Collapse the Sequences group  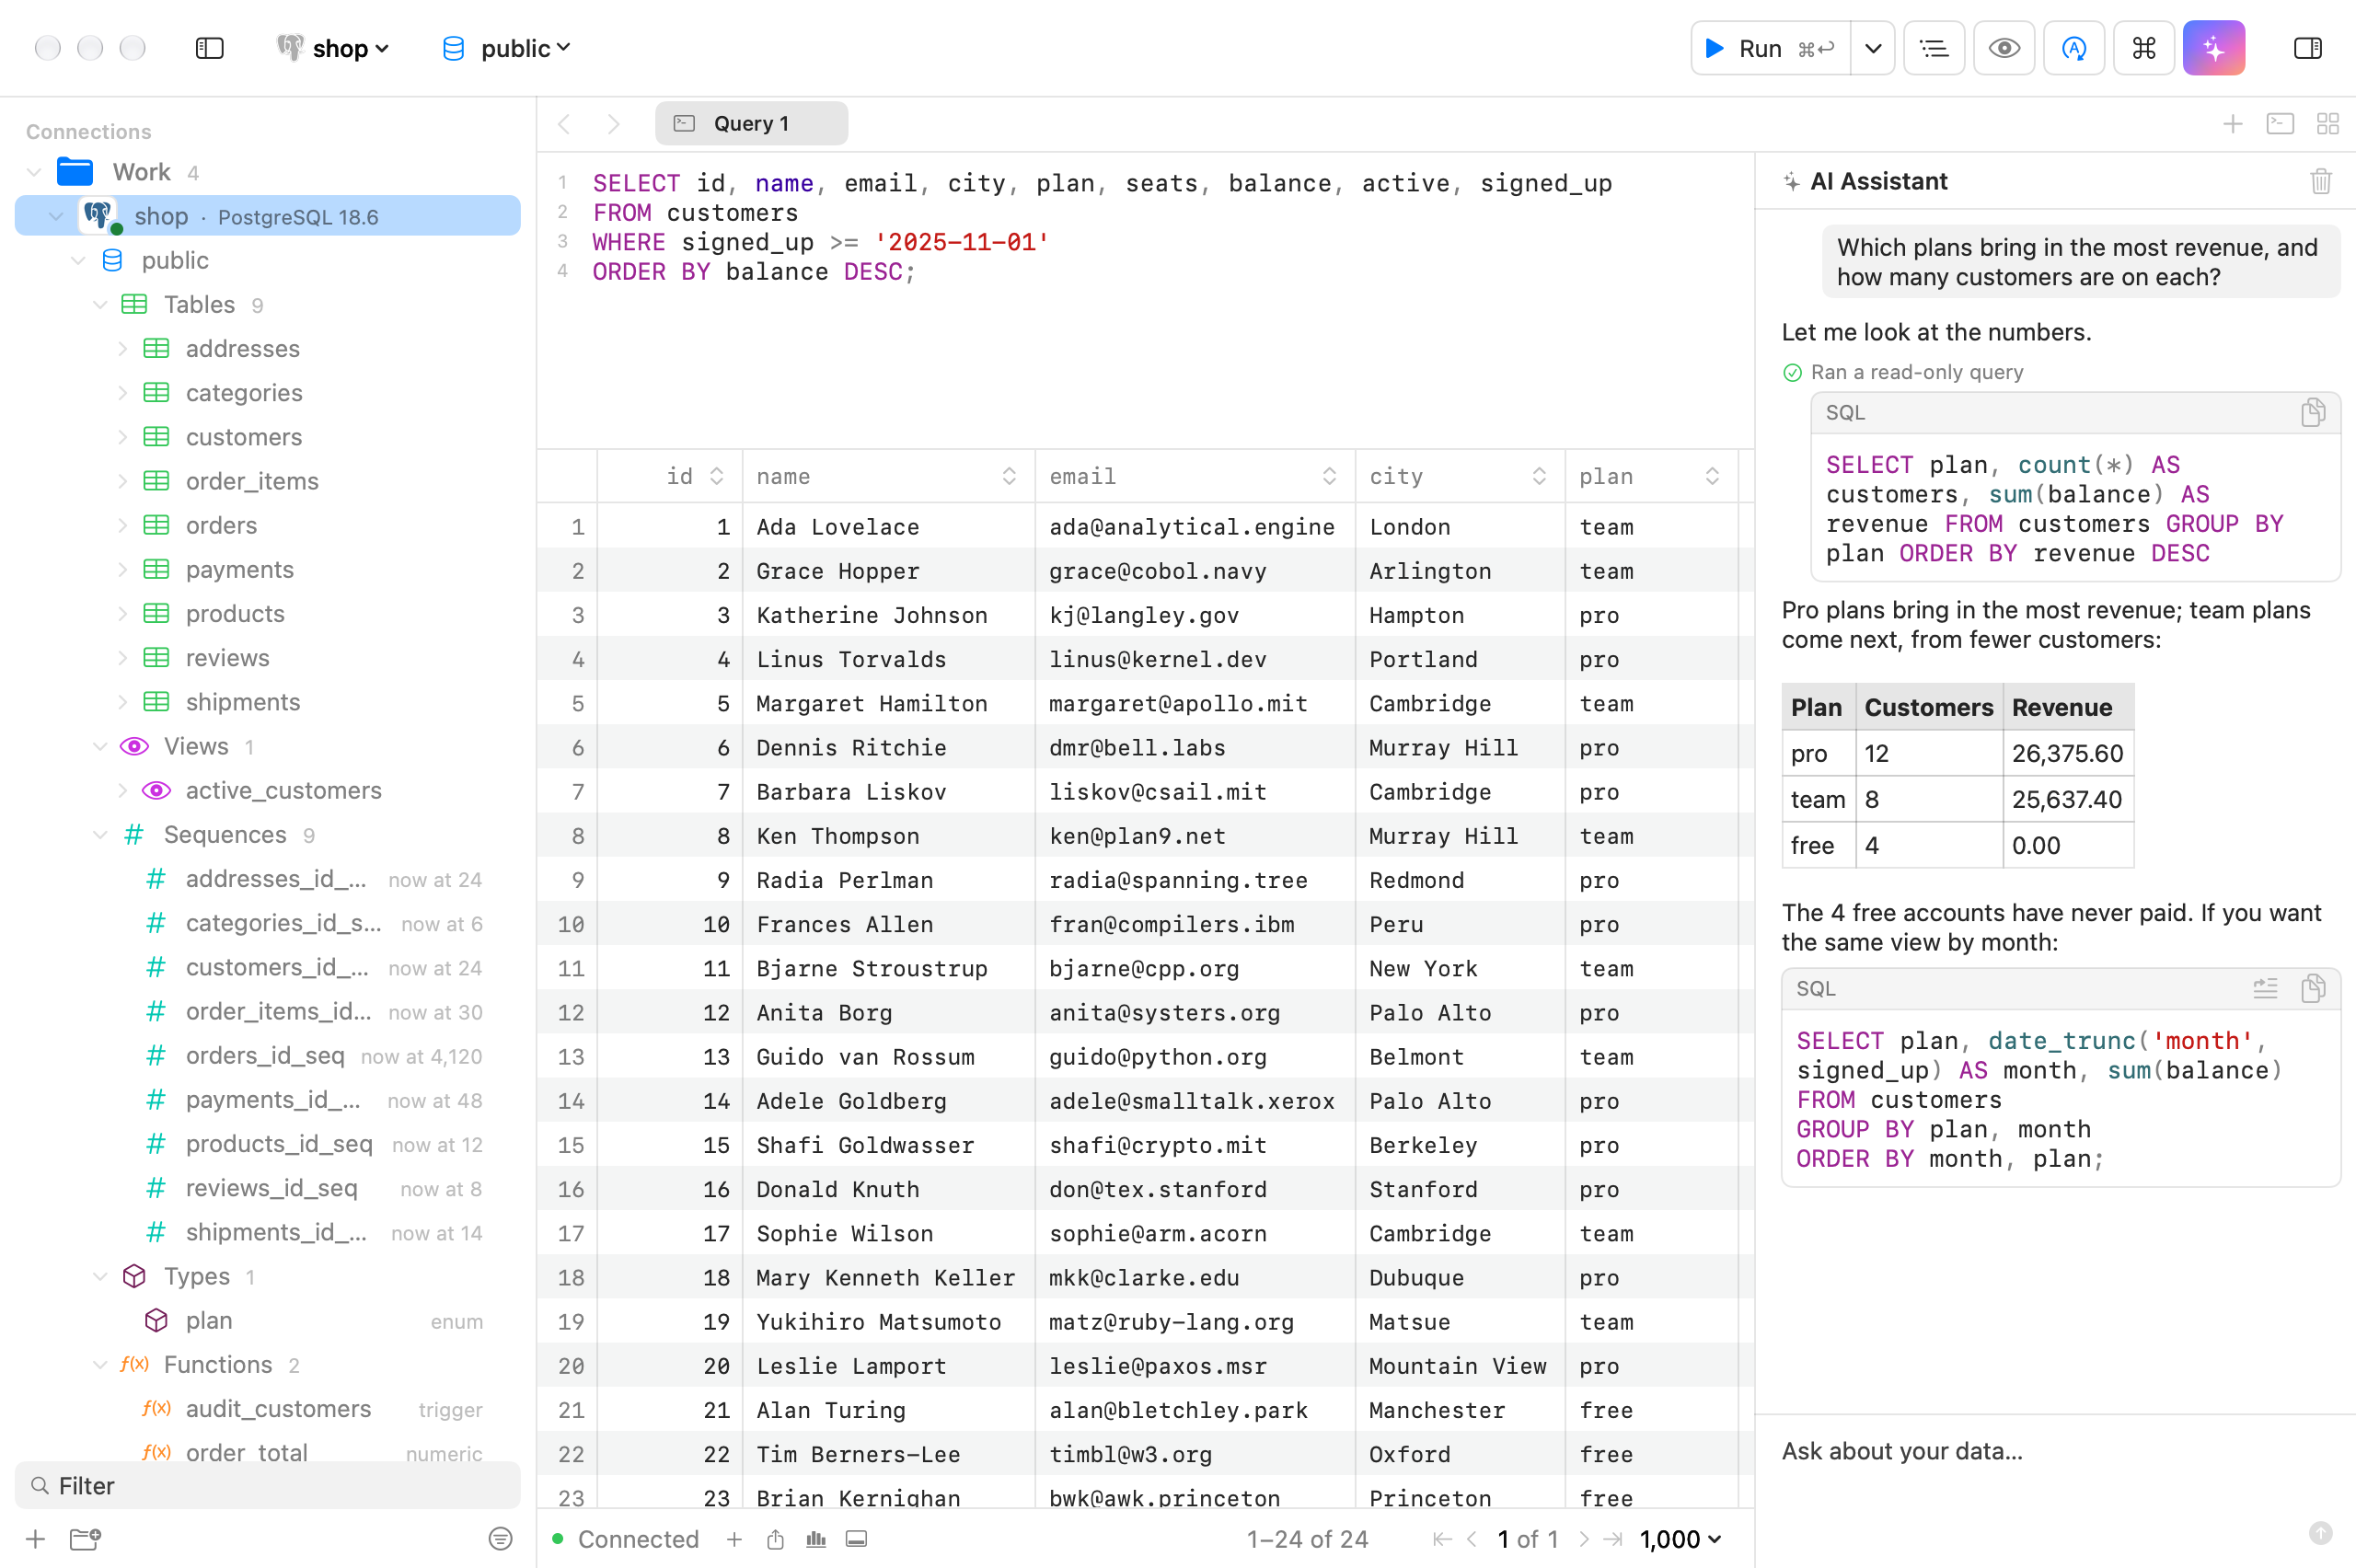tap(100, 834)
